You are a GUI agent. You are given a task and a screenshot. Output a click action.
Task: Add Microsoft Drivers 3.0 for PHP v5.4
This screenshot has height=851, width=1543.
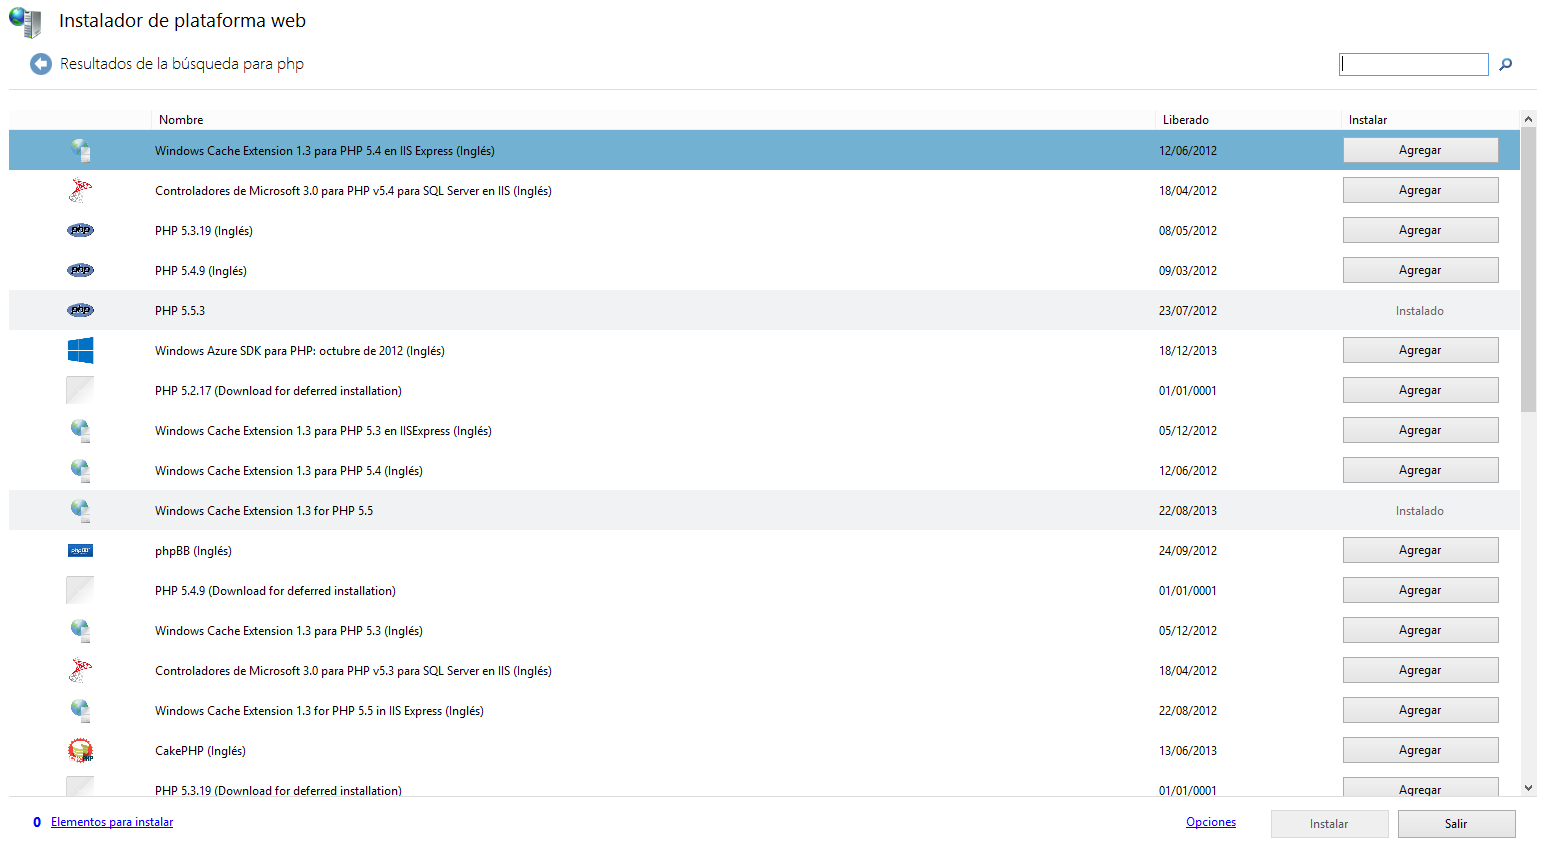1420,190
